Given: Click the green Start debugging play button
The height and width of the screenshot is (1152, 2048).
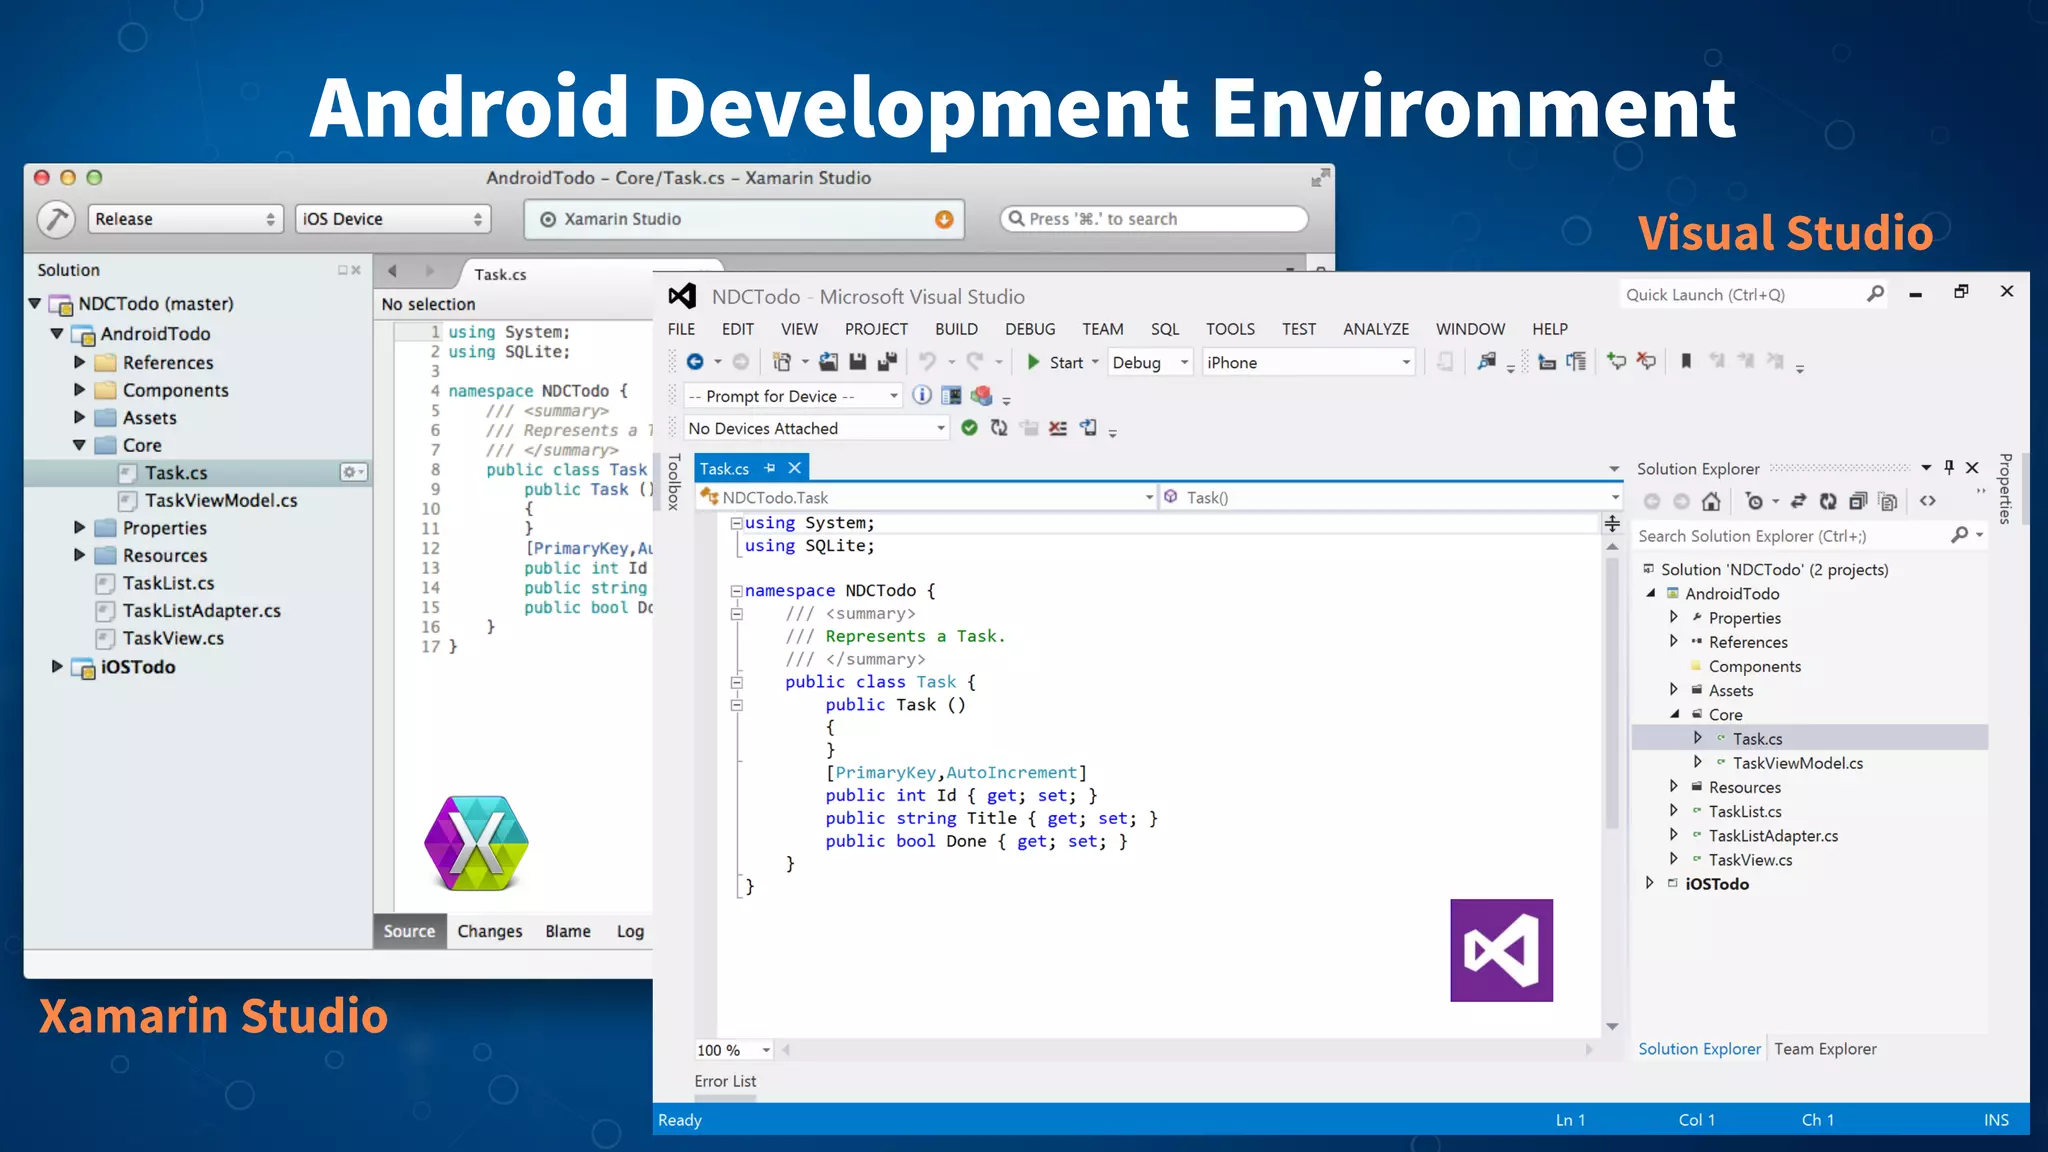Looking at the screenshot, I should (1033, 362).
